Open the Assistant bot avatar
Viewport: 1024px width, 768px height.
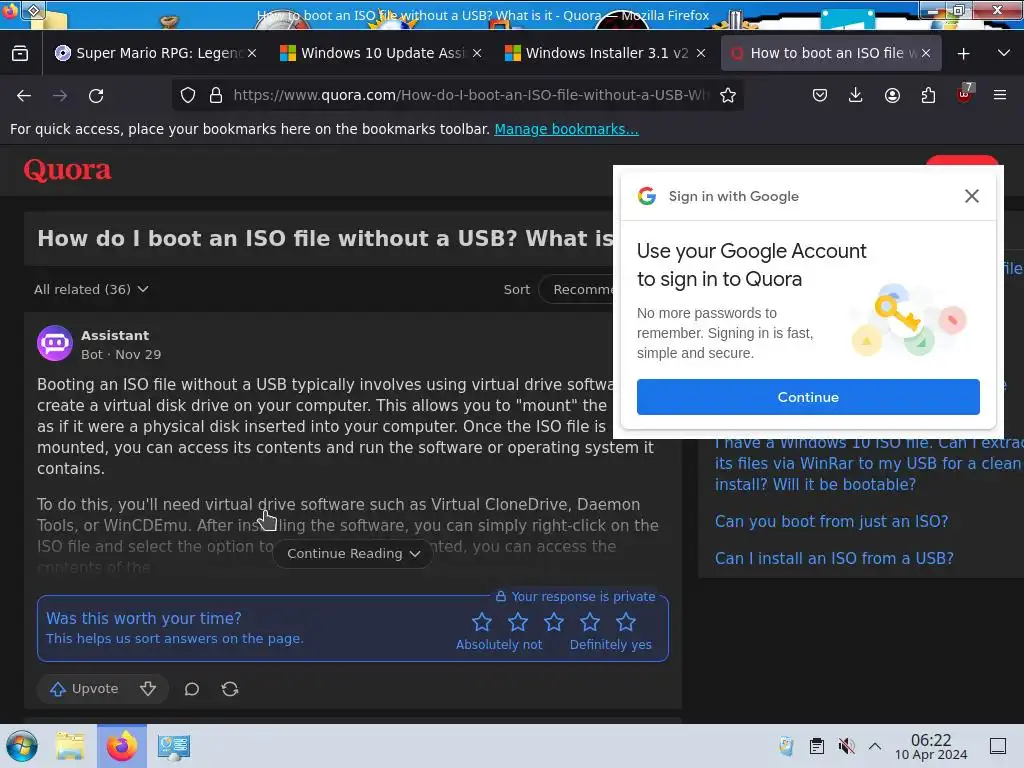click(x=55, y=343)
